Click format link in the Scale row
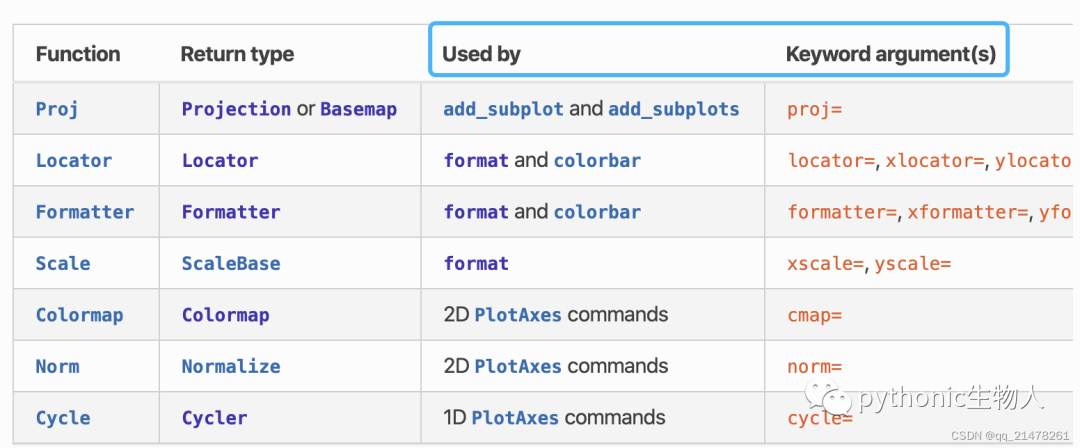This screenshot has width=1080, height=448. point(476,263)
